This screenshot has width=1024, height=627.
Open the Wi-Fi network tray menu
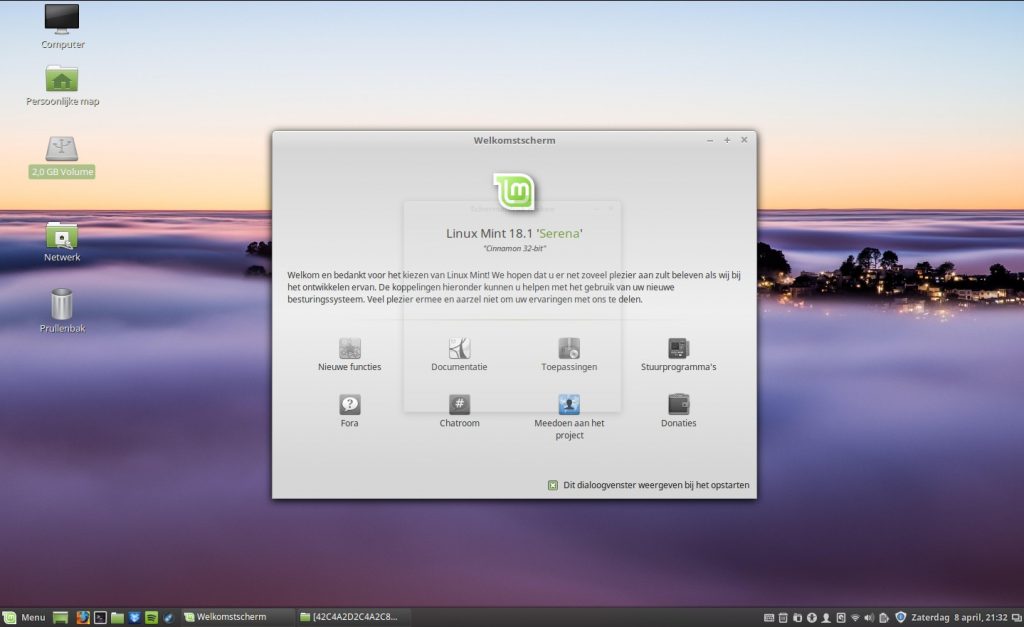[x=855, y=617]
